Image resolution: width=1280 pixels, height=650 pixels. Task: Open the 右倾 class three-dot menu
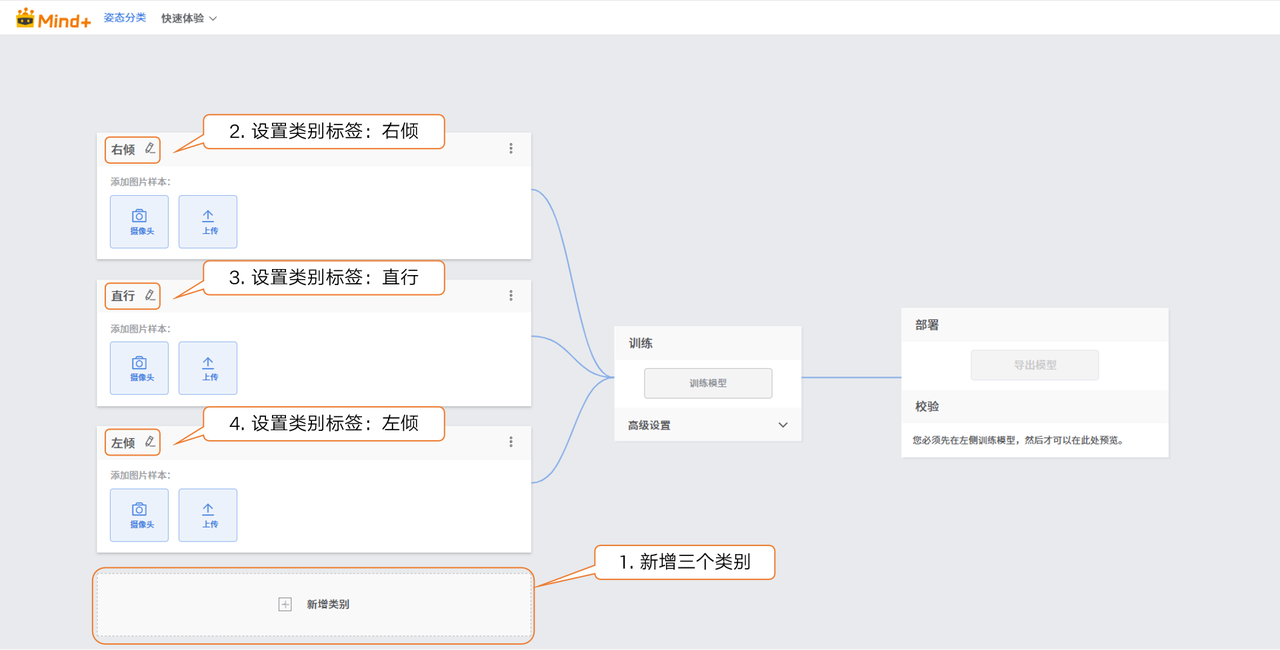(511, 149)
